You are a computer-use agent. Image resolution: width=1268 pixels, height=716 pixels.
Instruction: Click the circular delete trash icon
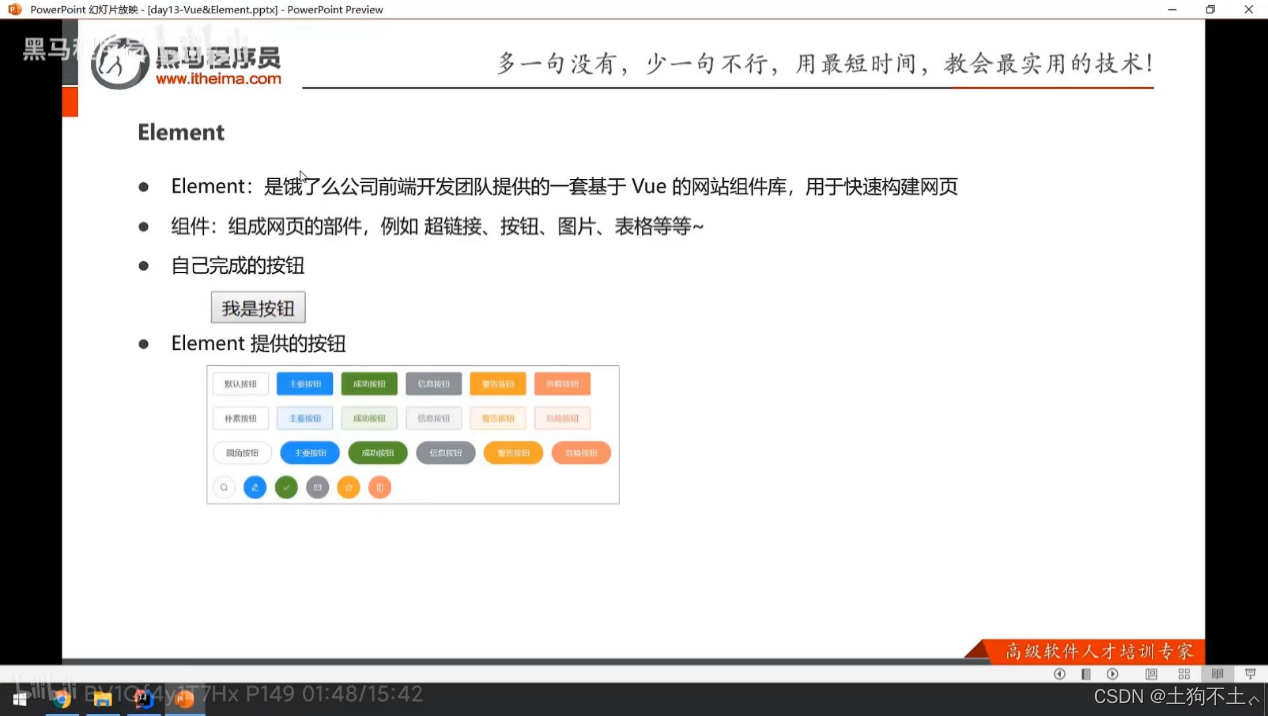[380, 487]
